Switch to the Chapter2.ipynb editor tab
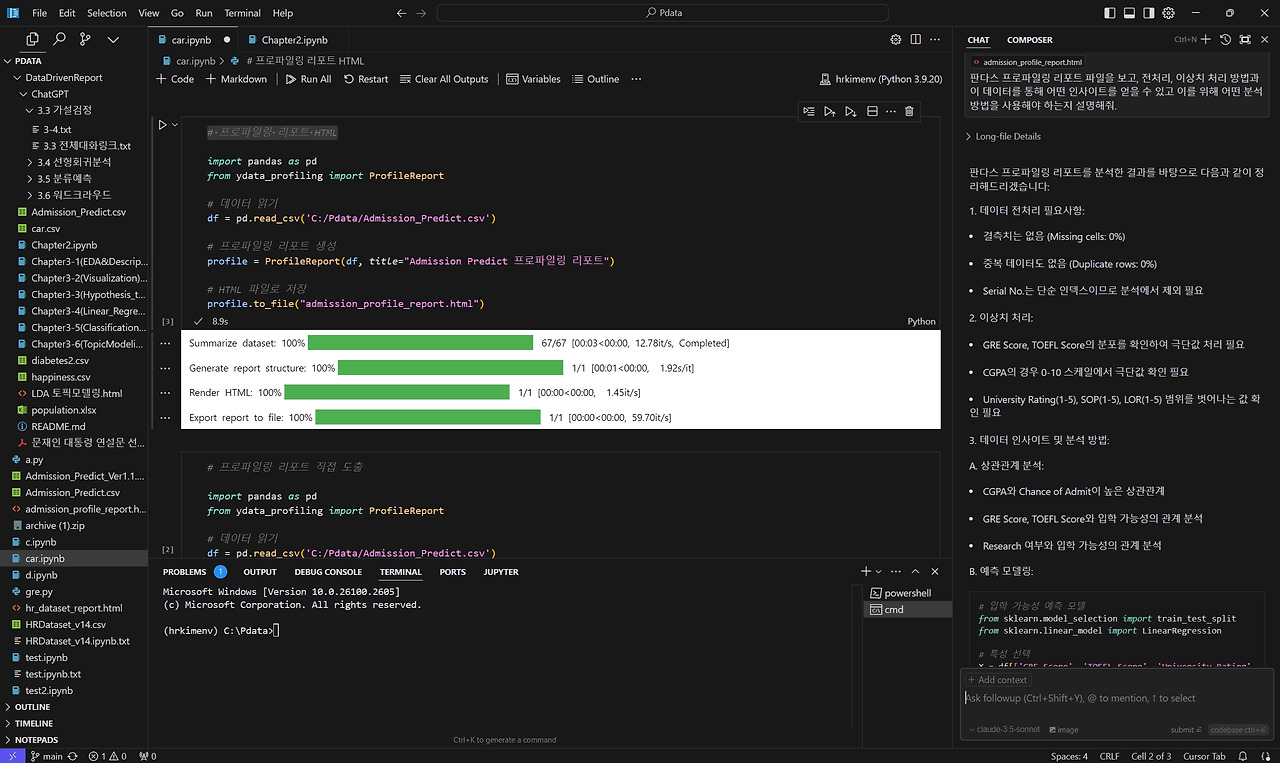 [x=294, y=40]
